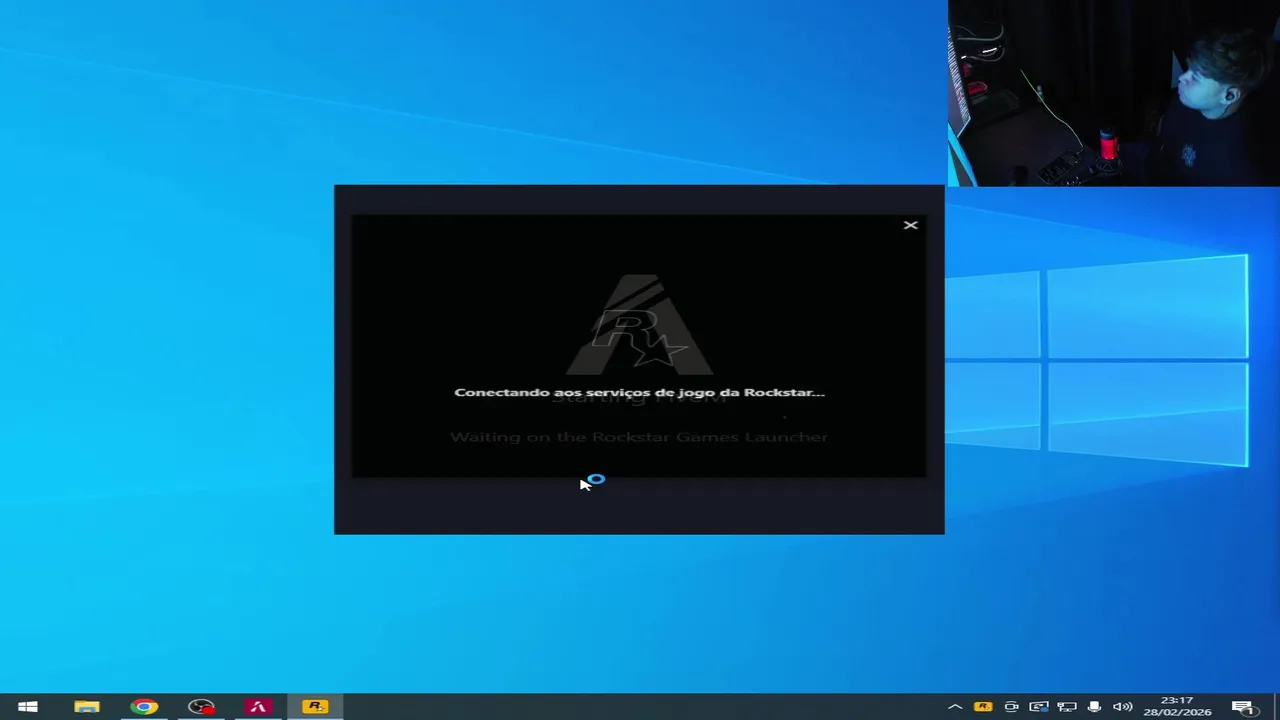Click the display-with-blue-dot tray icon
The height and width of the screenshot is (720, 1280).
coord(1039,707)
